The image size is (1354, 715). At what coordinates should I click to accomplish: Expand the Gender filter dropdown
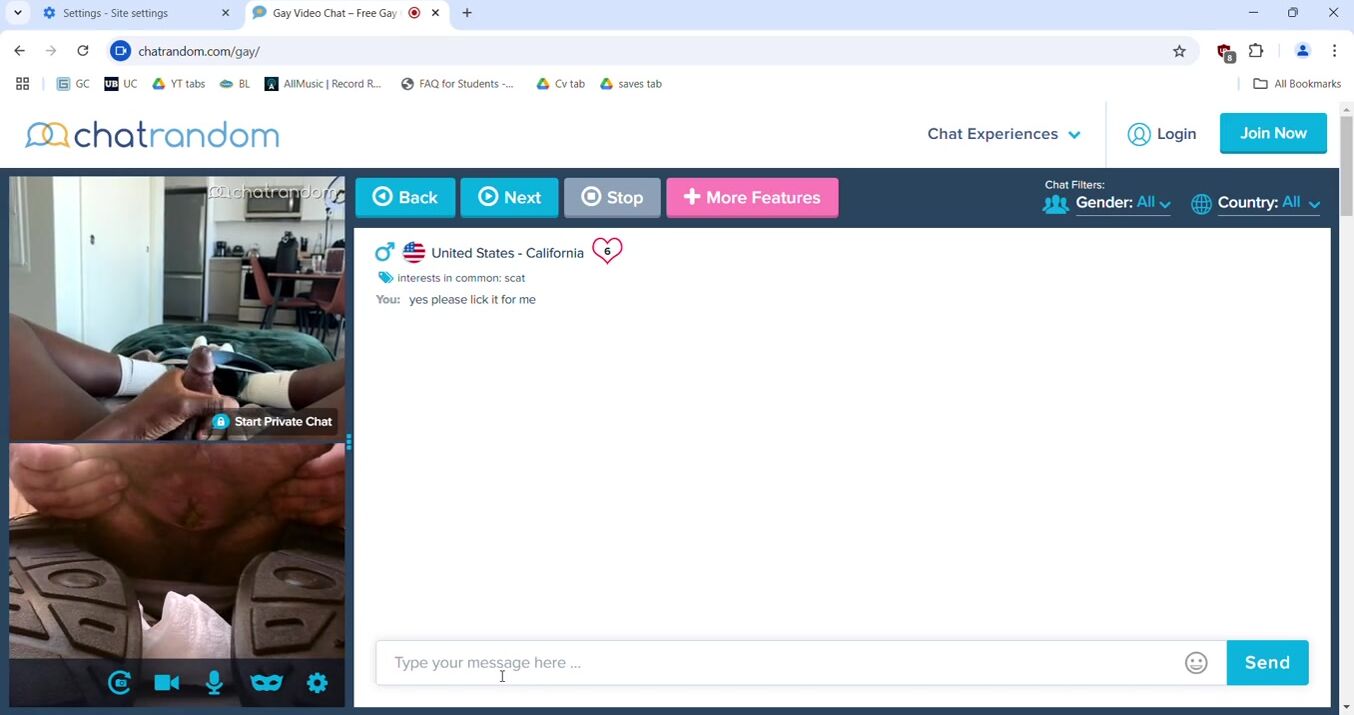pyautogui.click(x=1122, y=203)
